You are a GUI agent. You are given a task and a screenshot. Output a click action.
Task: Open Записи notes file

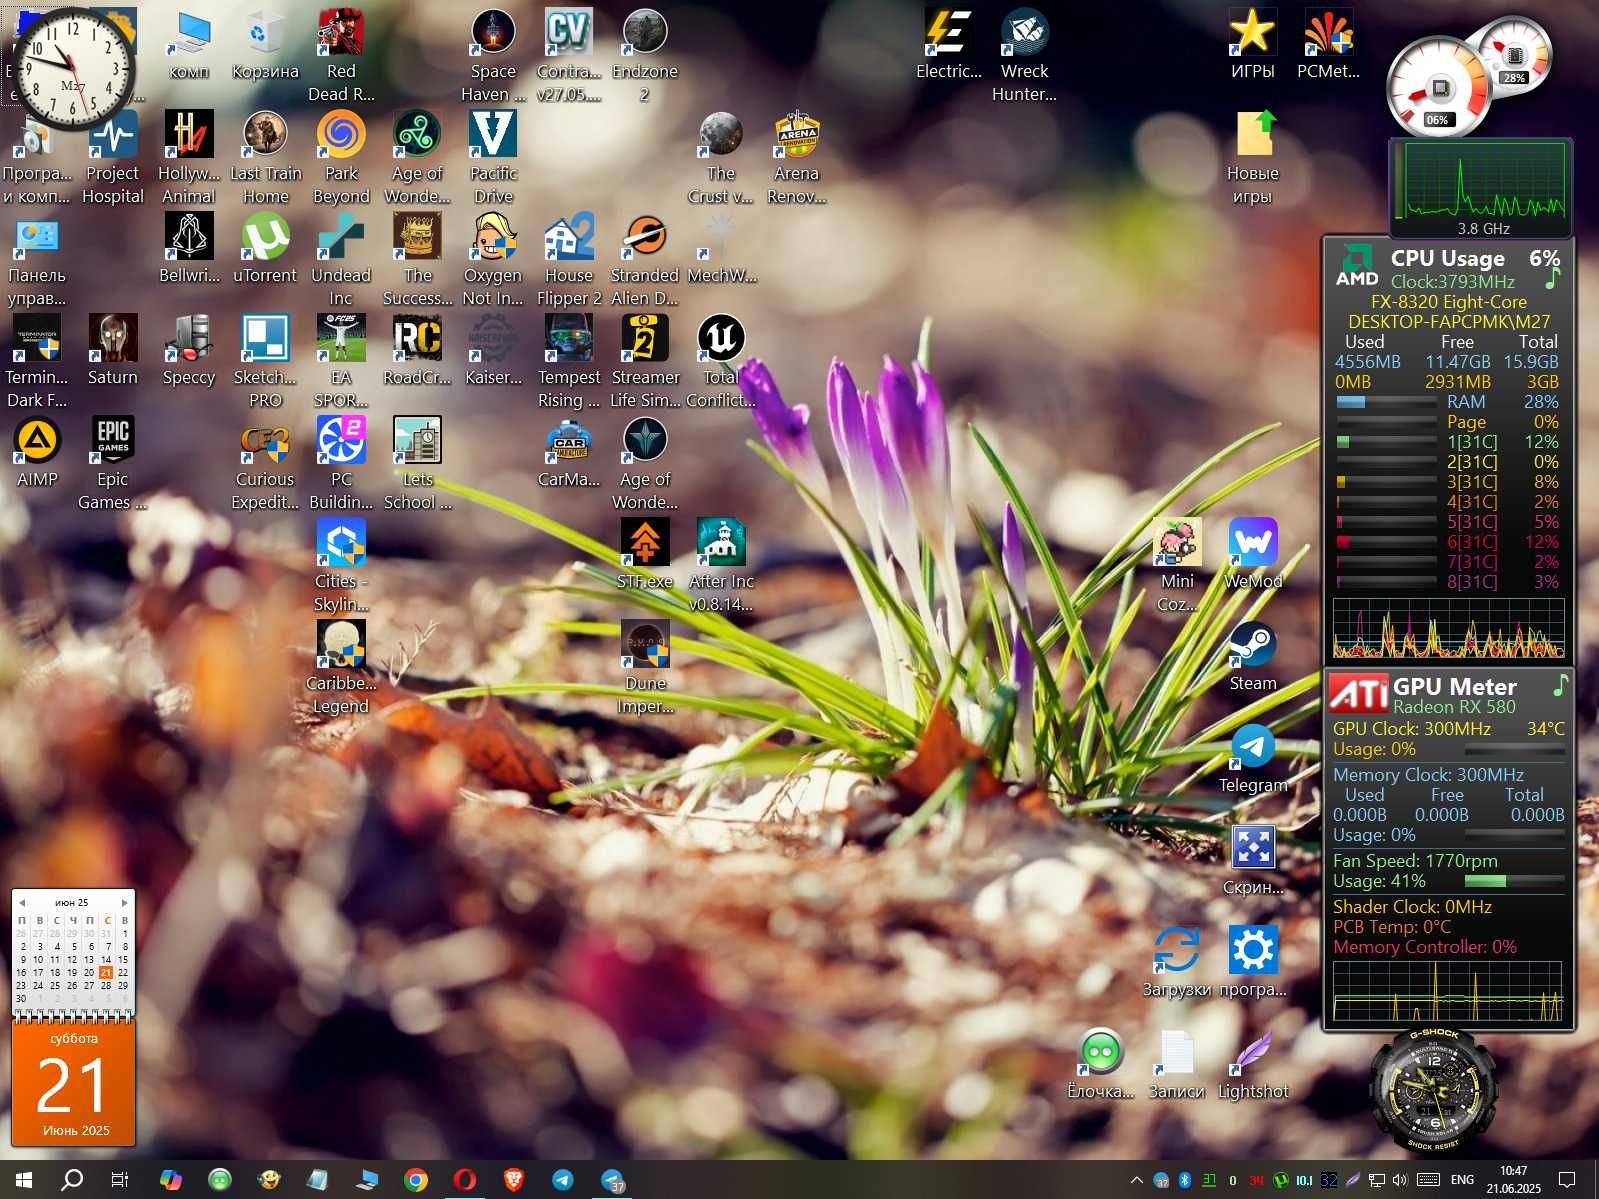click(x=1177, y=1065)
